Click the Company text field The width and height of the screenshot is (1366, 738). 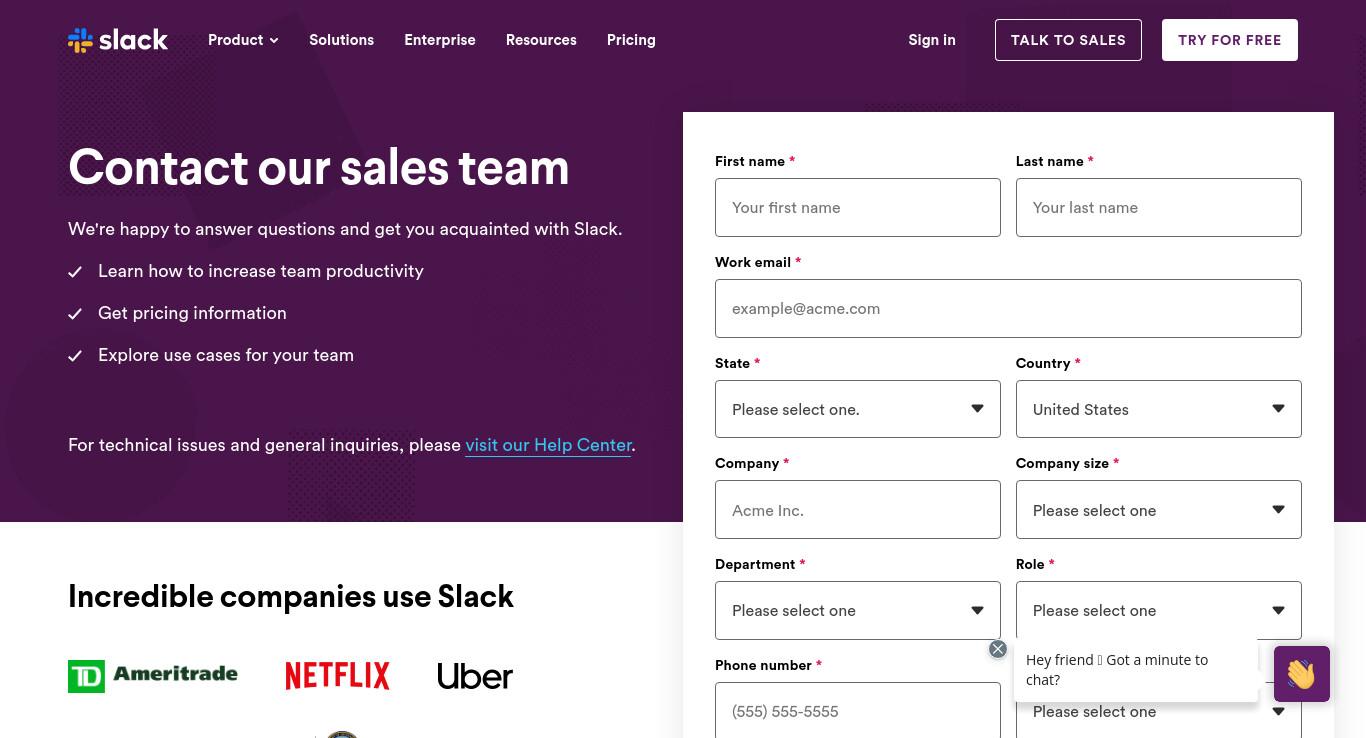(858, 510)
